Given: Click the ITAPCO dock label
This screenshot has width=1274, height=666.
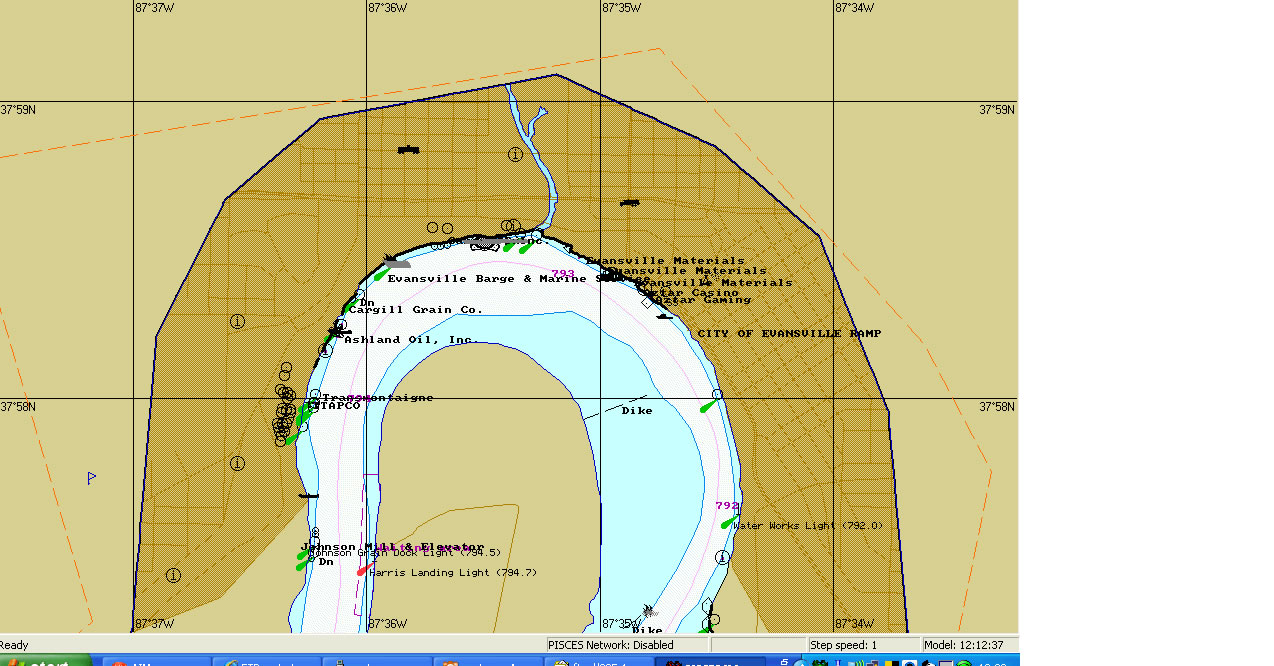Looking at the screenshot, I should 334,406.
